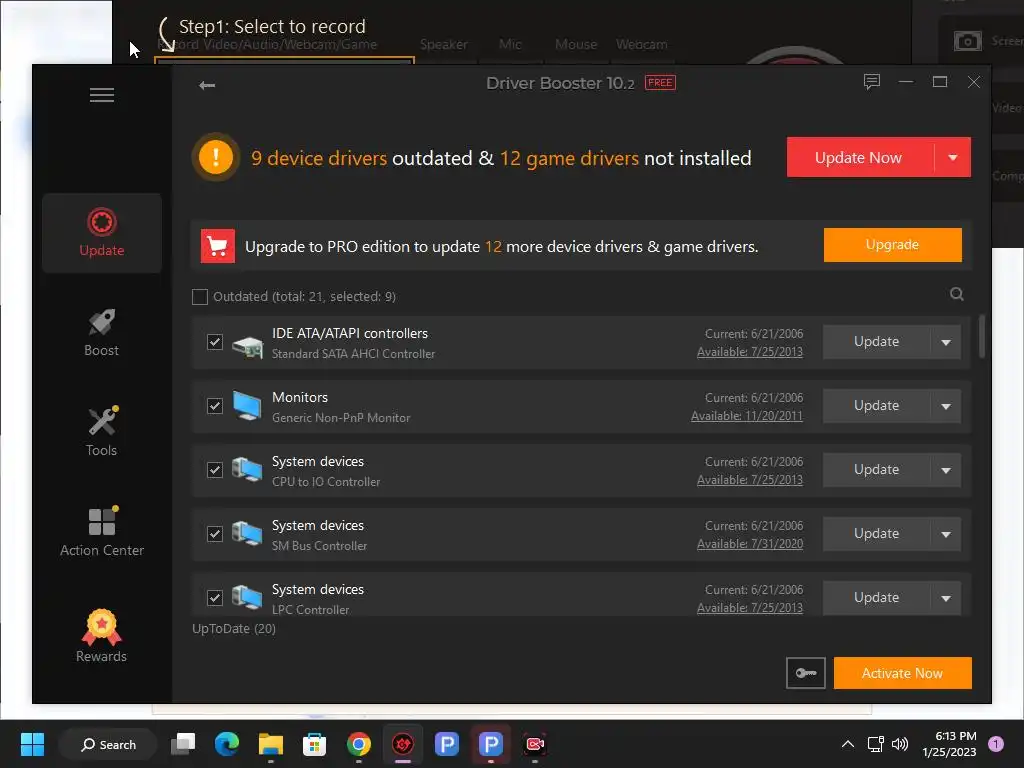The image size is (1024, 768).
Task: Click the CPU to IO Controller device icon
Action: click(x=247, y=470)
